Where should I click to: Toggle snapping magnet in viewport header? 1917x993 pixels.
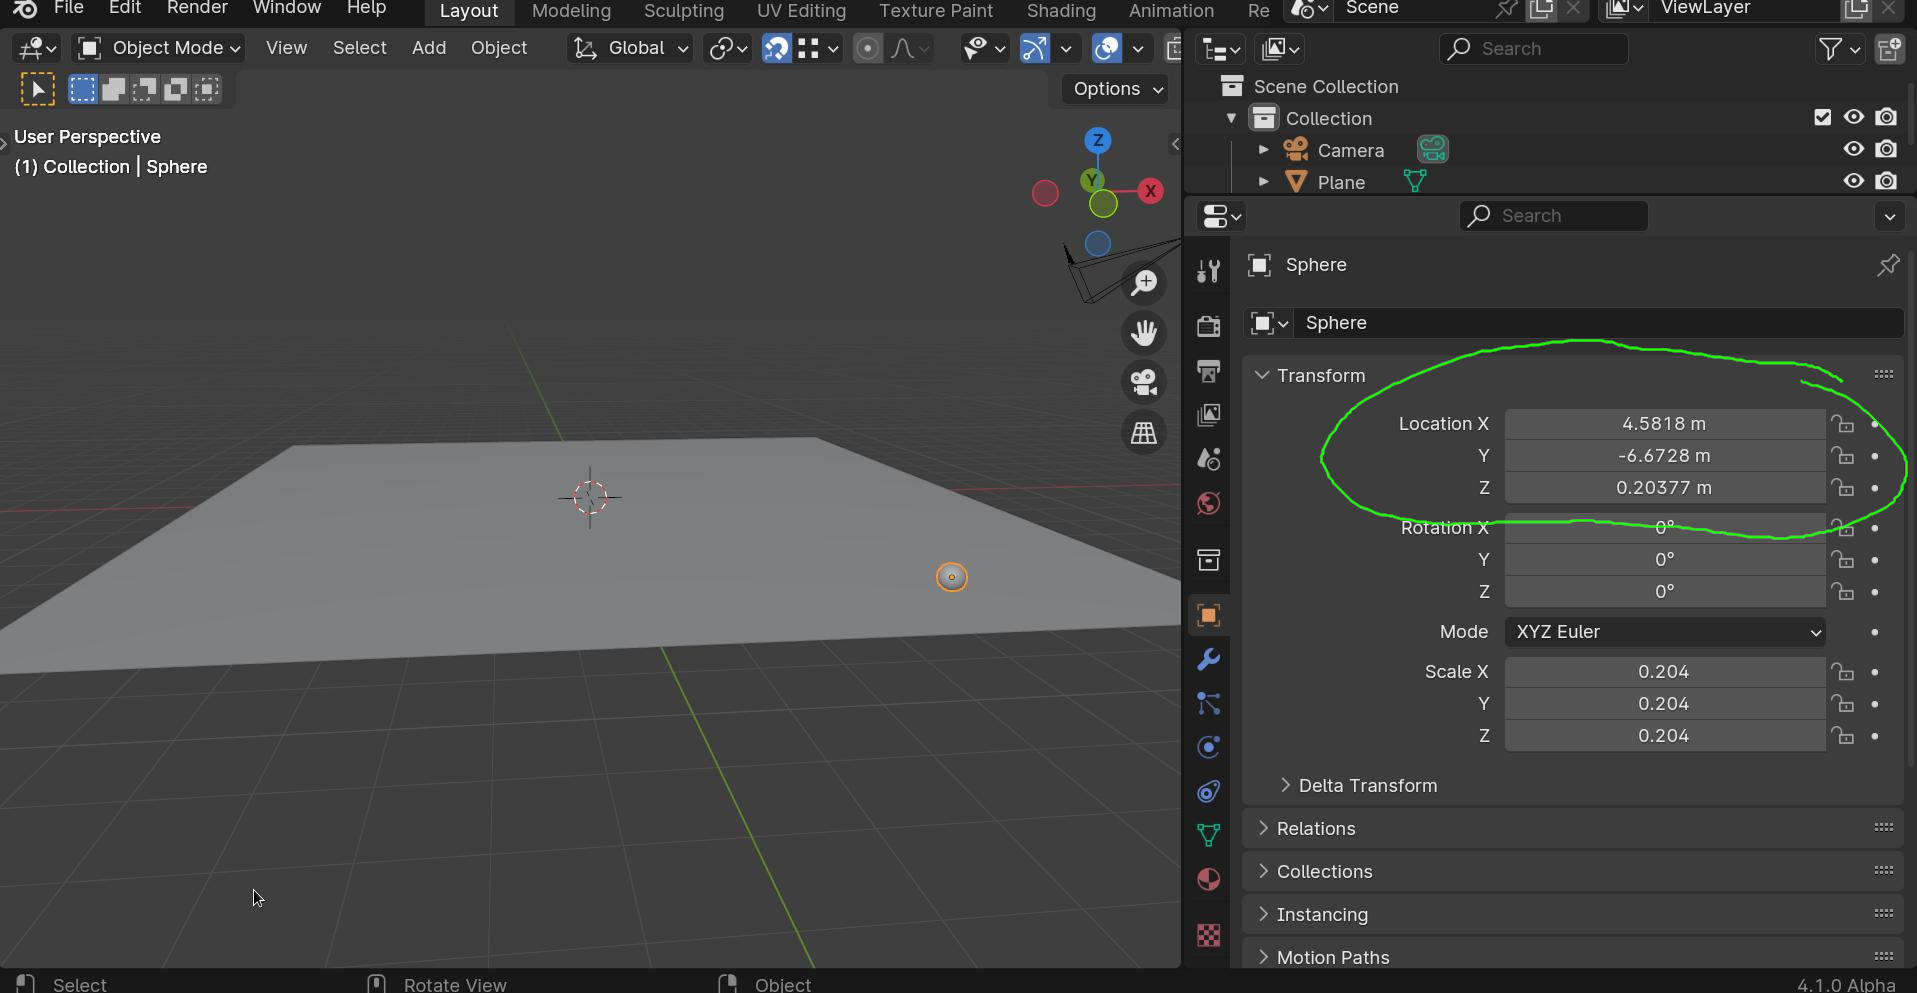coord(776,48)
